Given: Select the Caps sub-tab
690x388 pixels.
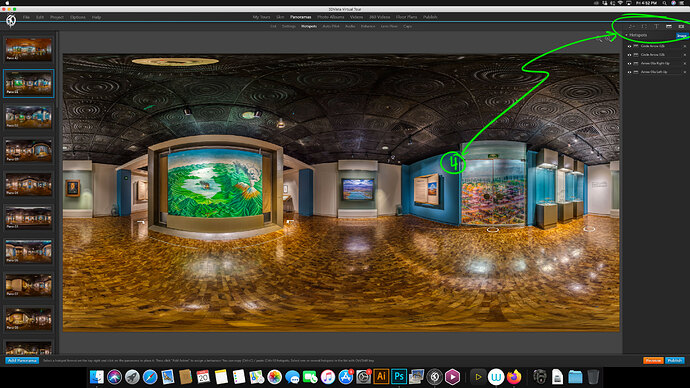Looking at the screenshot, I should (x=407, y=26).
